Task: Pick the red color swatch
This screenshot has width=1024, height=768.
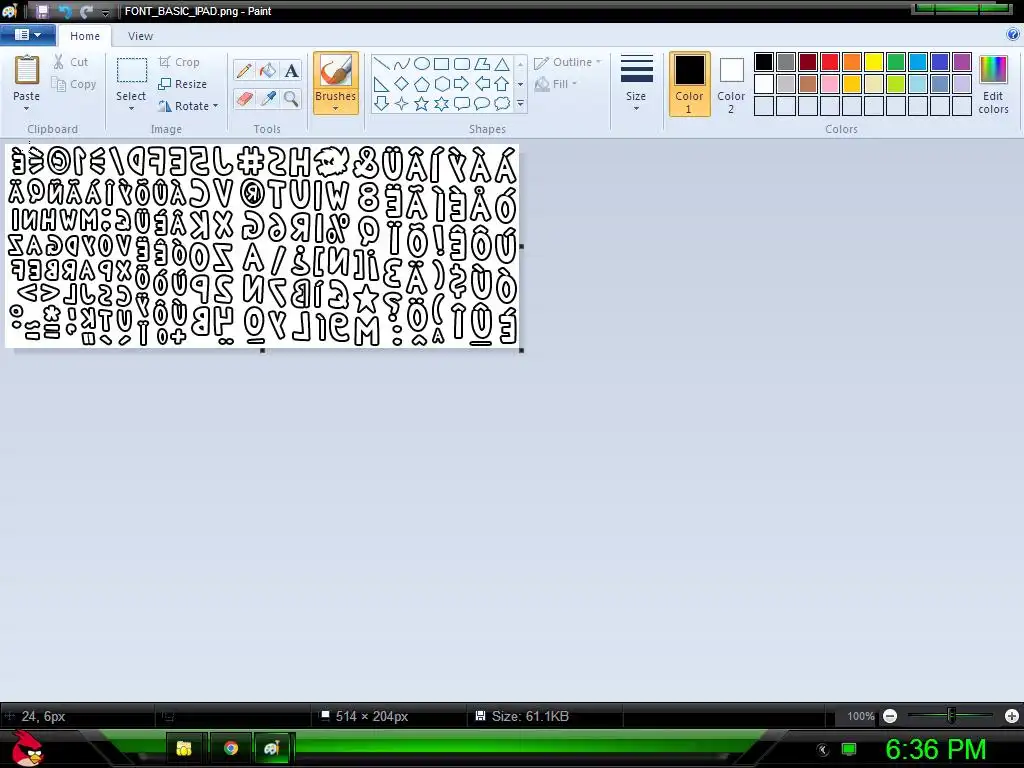Action: (829, 62)
